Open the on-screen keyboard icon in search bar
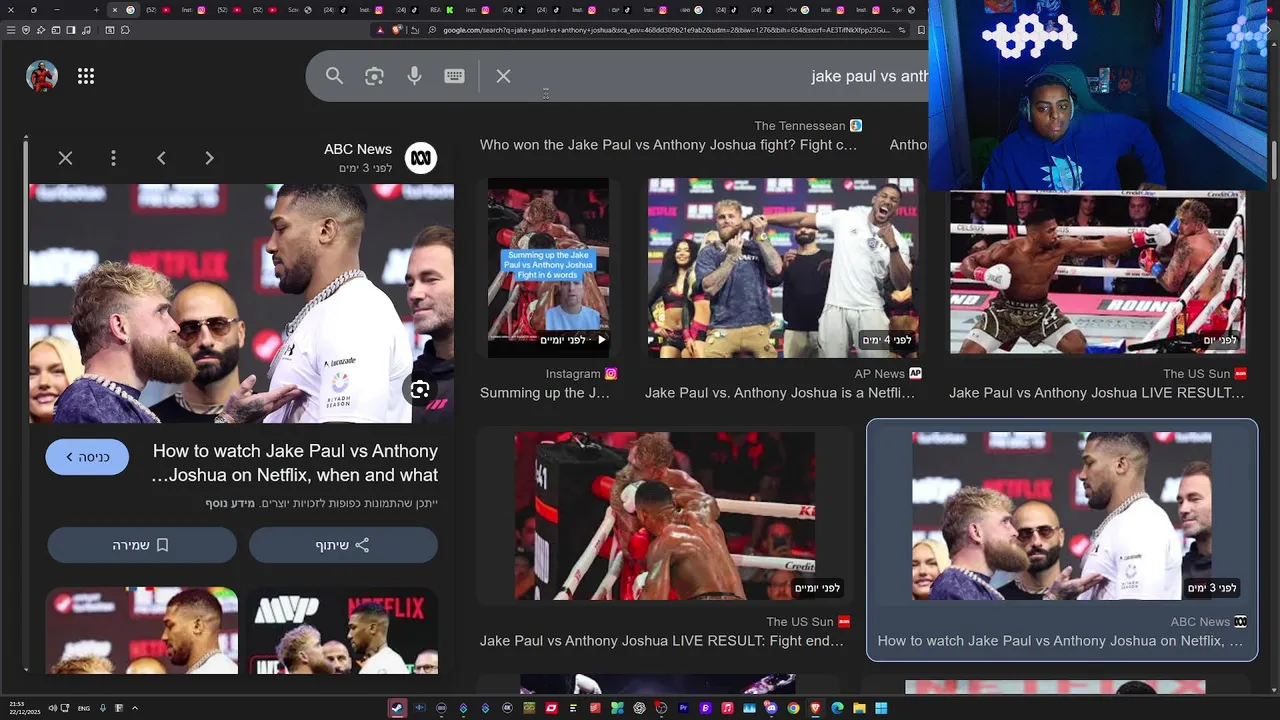 [454, 76]
